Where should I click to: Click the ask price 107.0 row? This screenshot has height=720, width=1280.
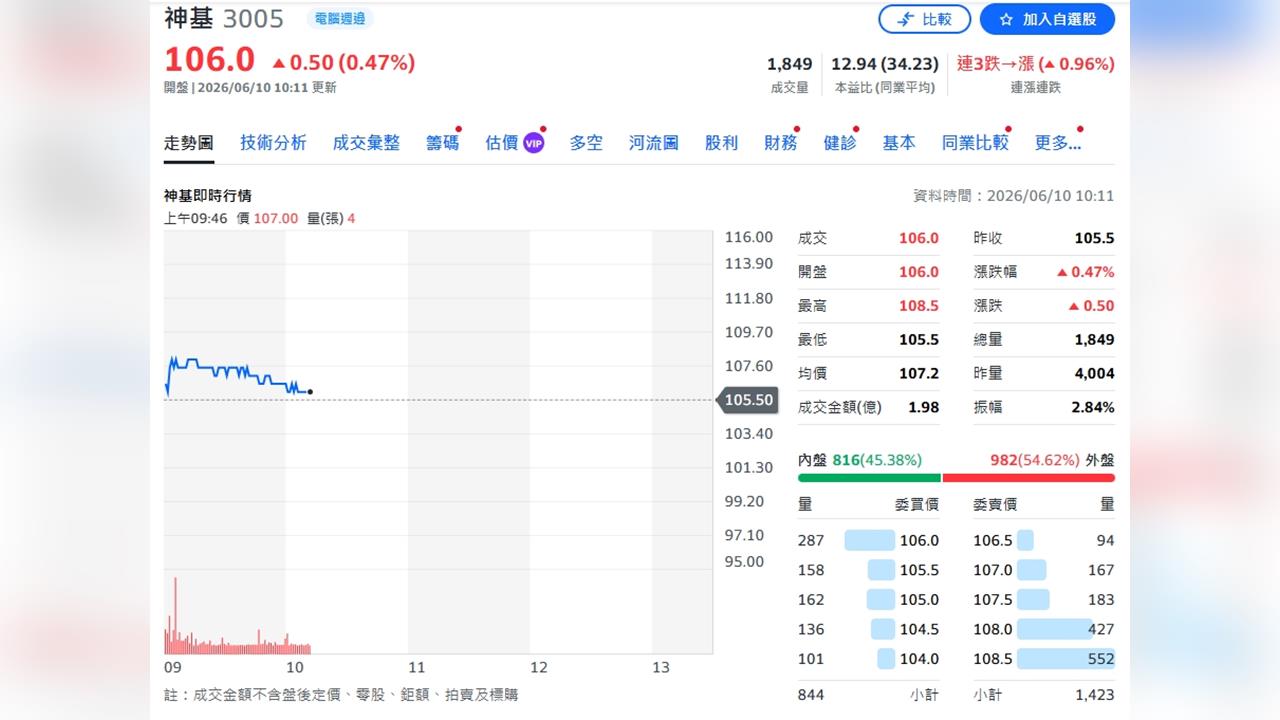[x=1044, y=570]
